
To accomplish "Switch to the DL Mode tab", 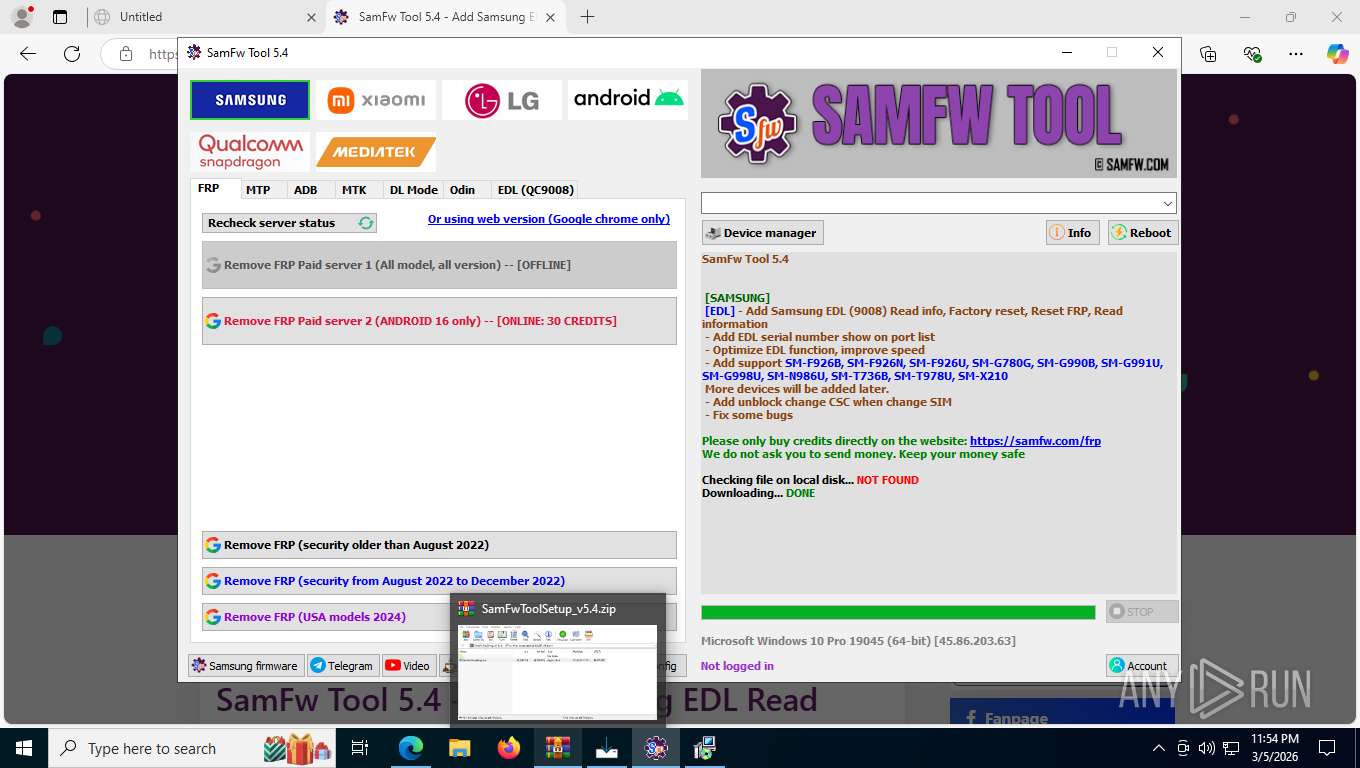I will (413, 190).
